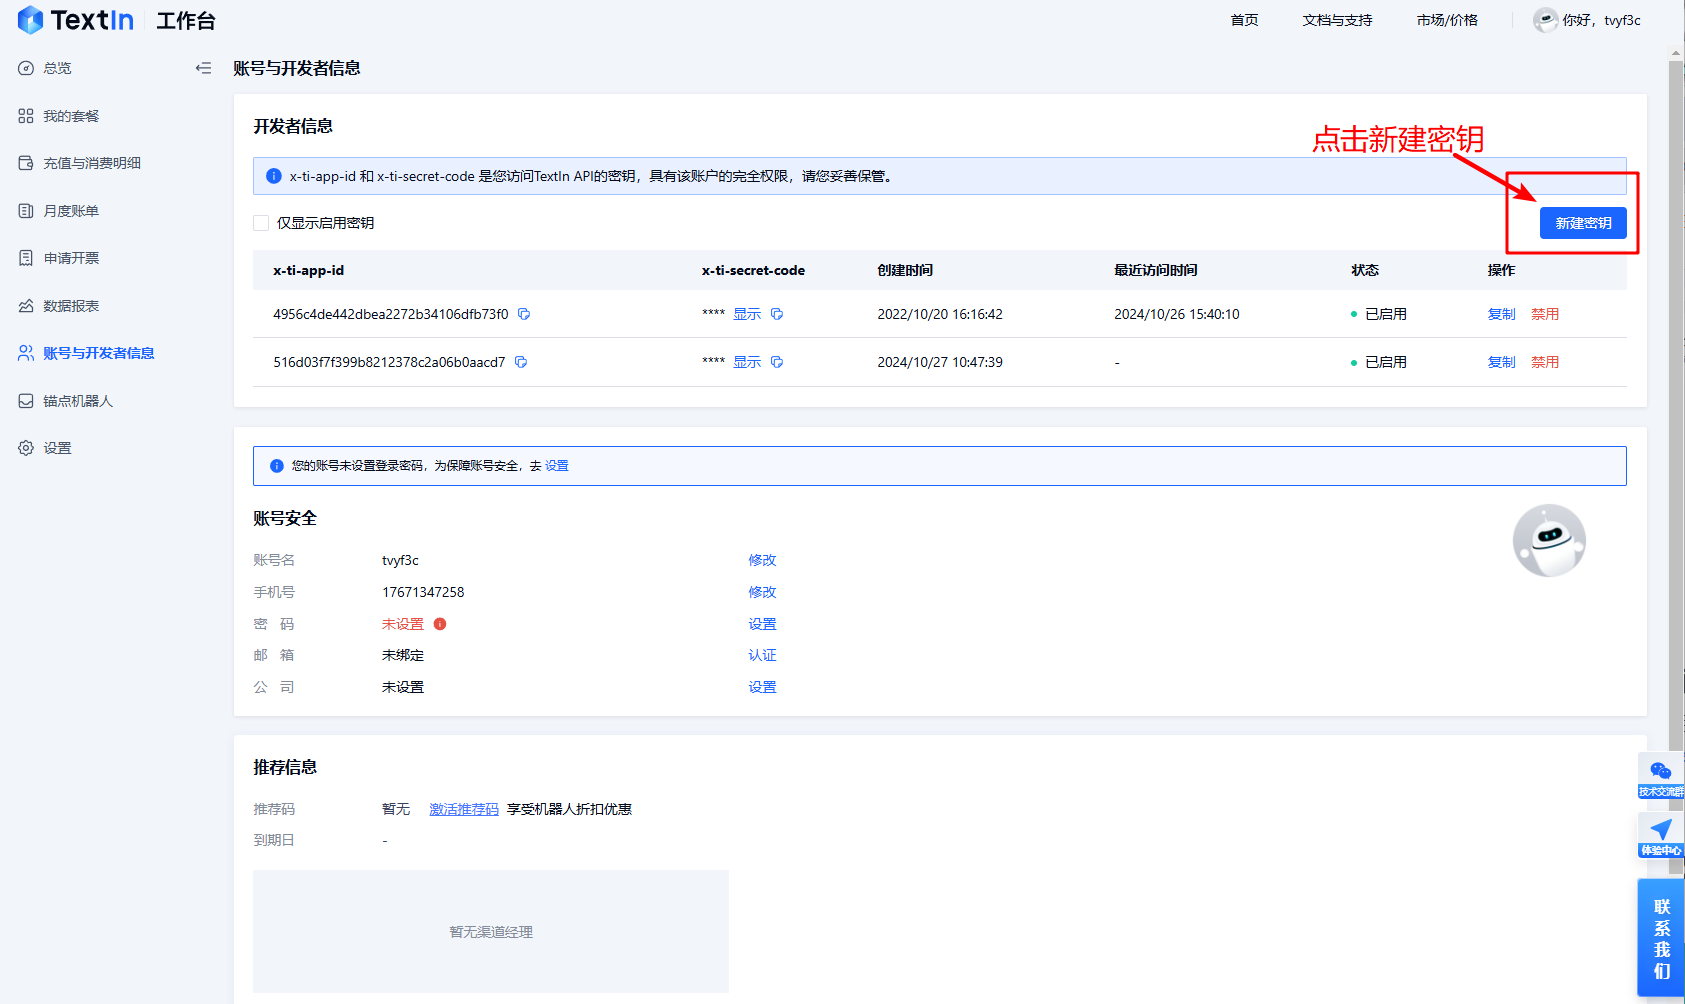Copy first row secret code icon

pos(777,314)
